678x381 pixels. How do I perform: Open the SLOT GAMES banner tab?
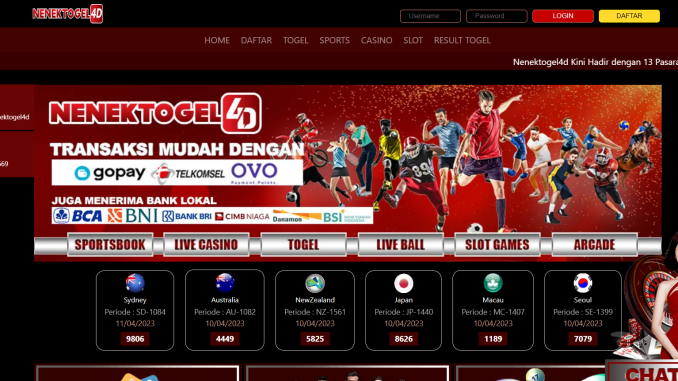tap(497, 245)
